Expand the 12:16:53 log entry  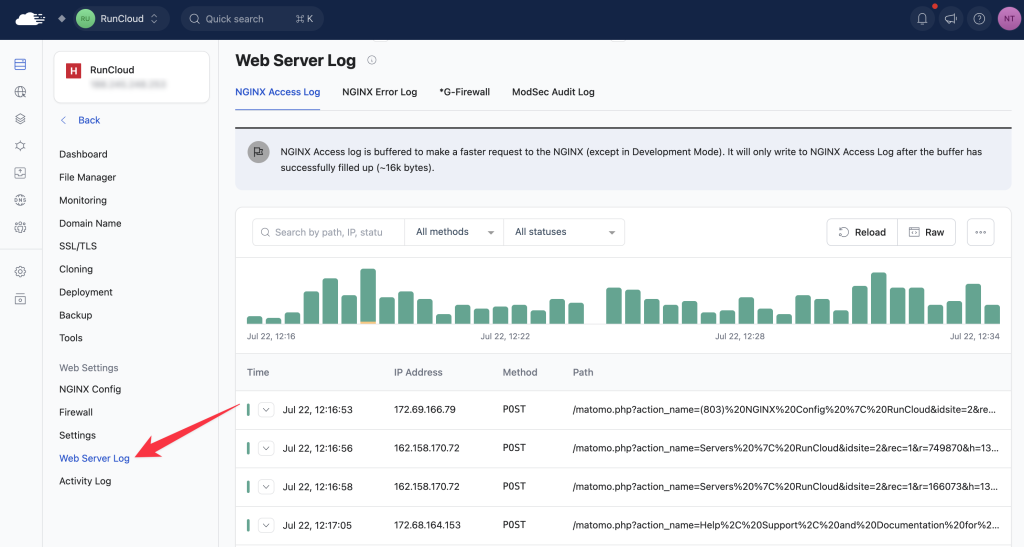tap(266, 410)
